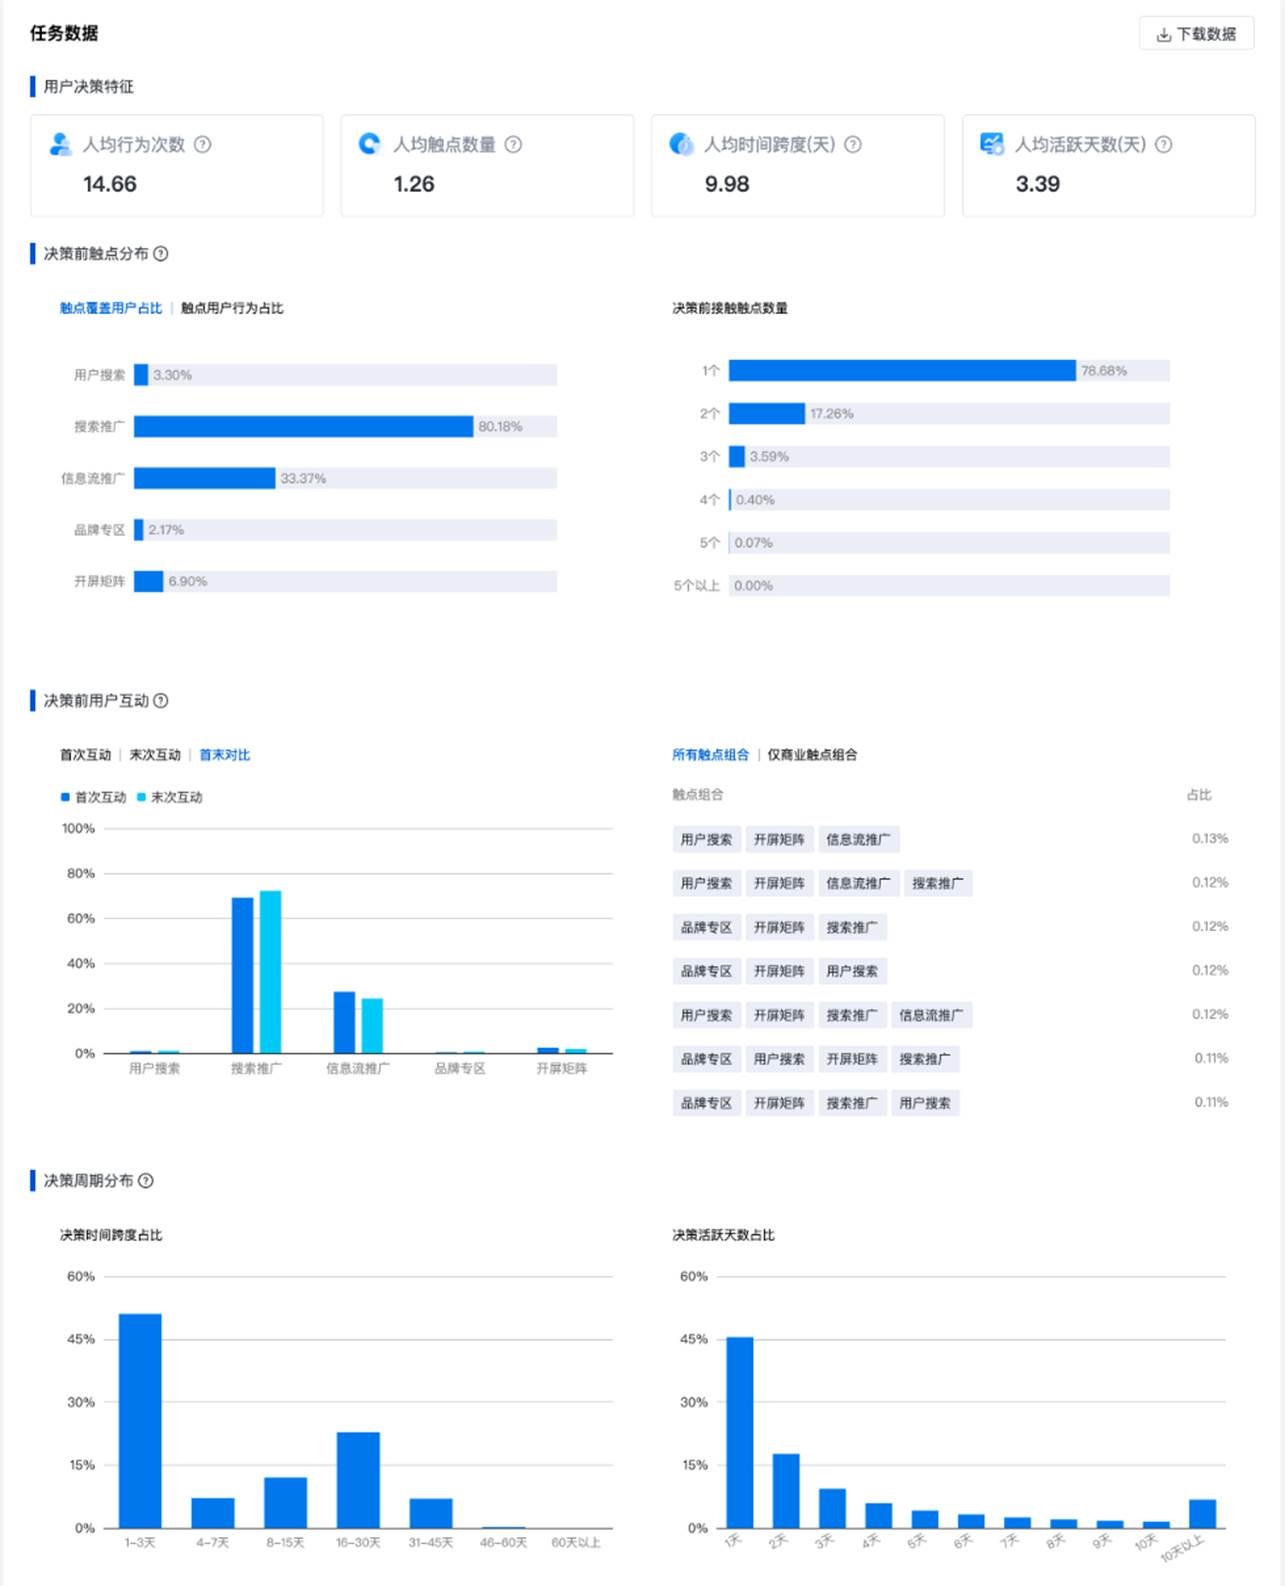
Task: Switch to 仅商业触点组合 tab
Action: point(812,755)
